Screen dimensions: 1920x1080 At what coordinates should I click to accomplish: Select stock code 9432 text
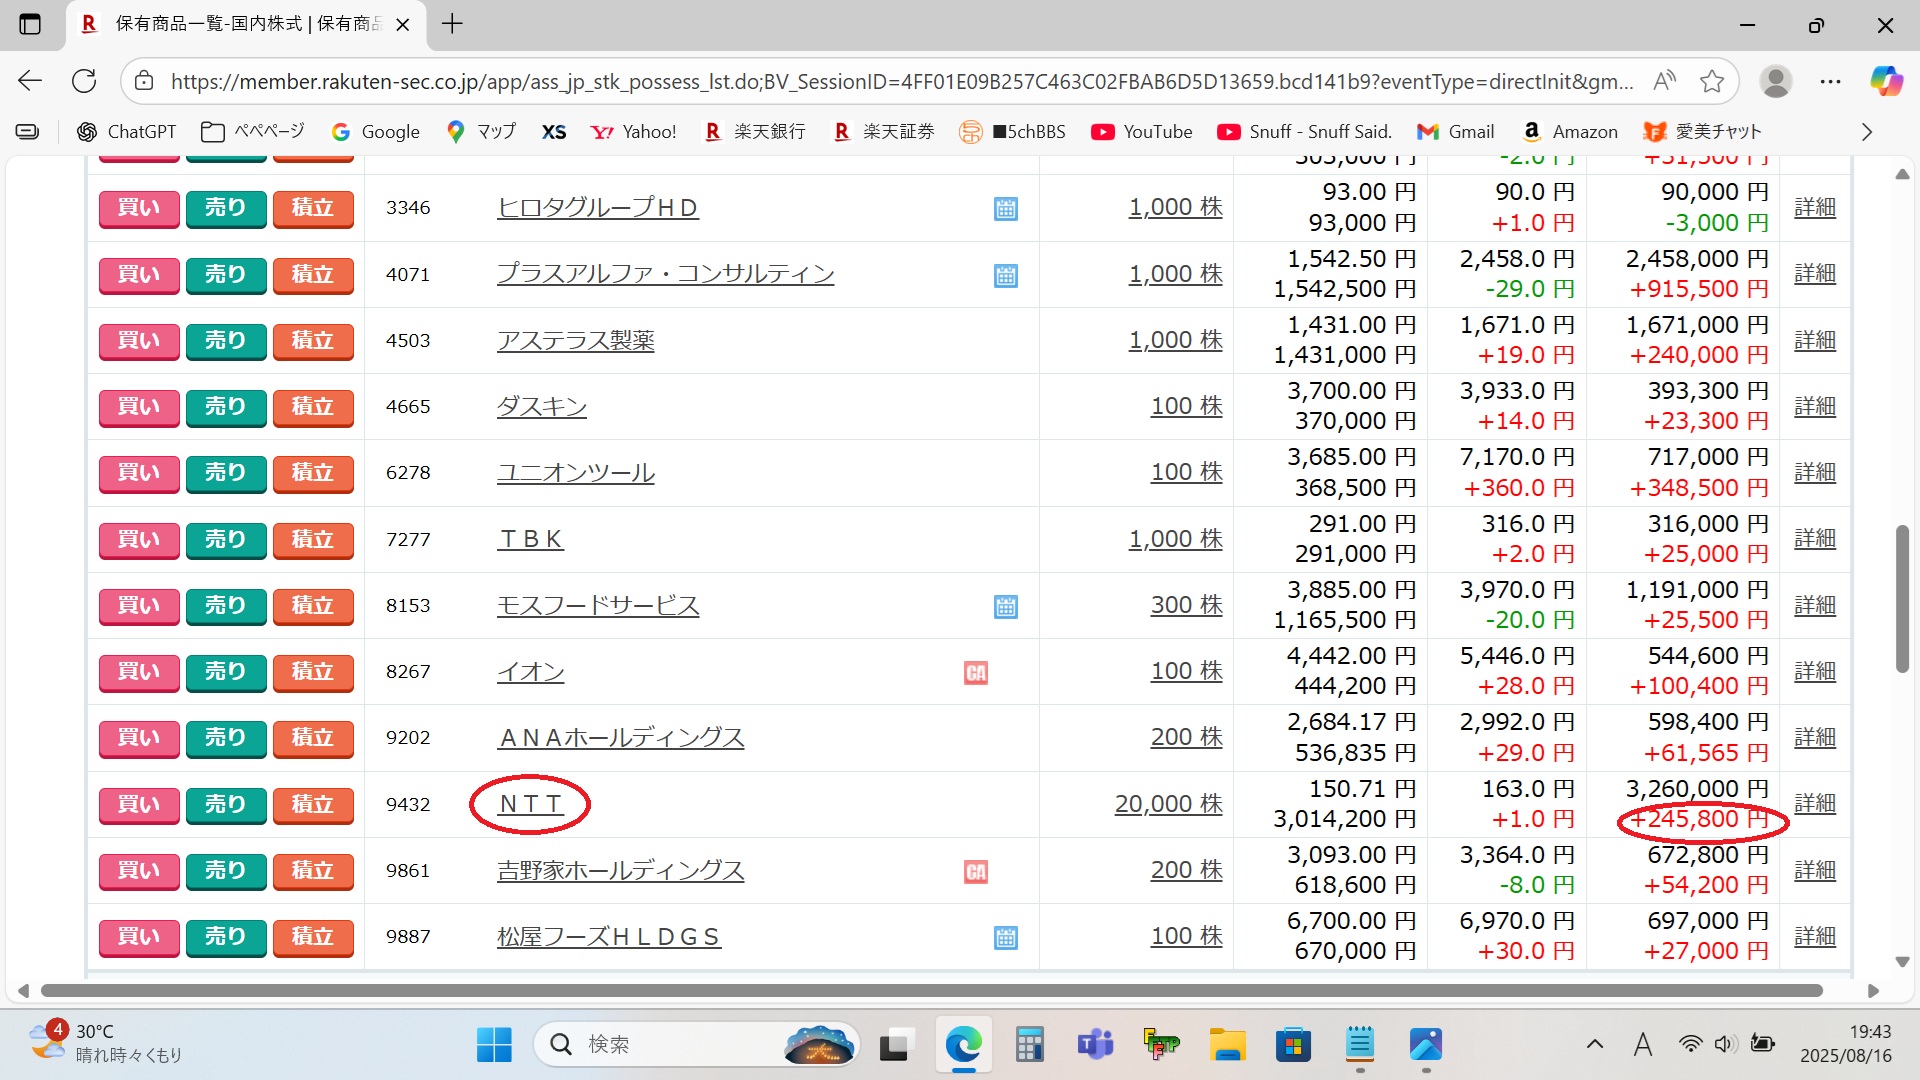click(x=408, y=805)
